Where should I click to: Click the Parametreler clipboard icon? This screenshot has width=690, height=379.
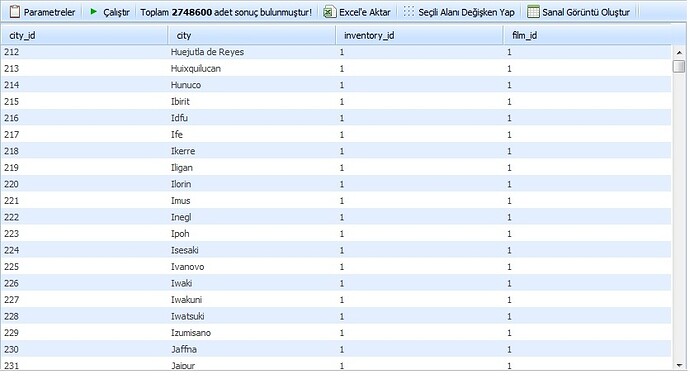(x=15, y=12)
